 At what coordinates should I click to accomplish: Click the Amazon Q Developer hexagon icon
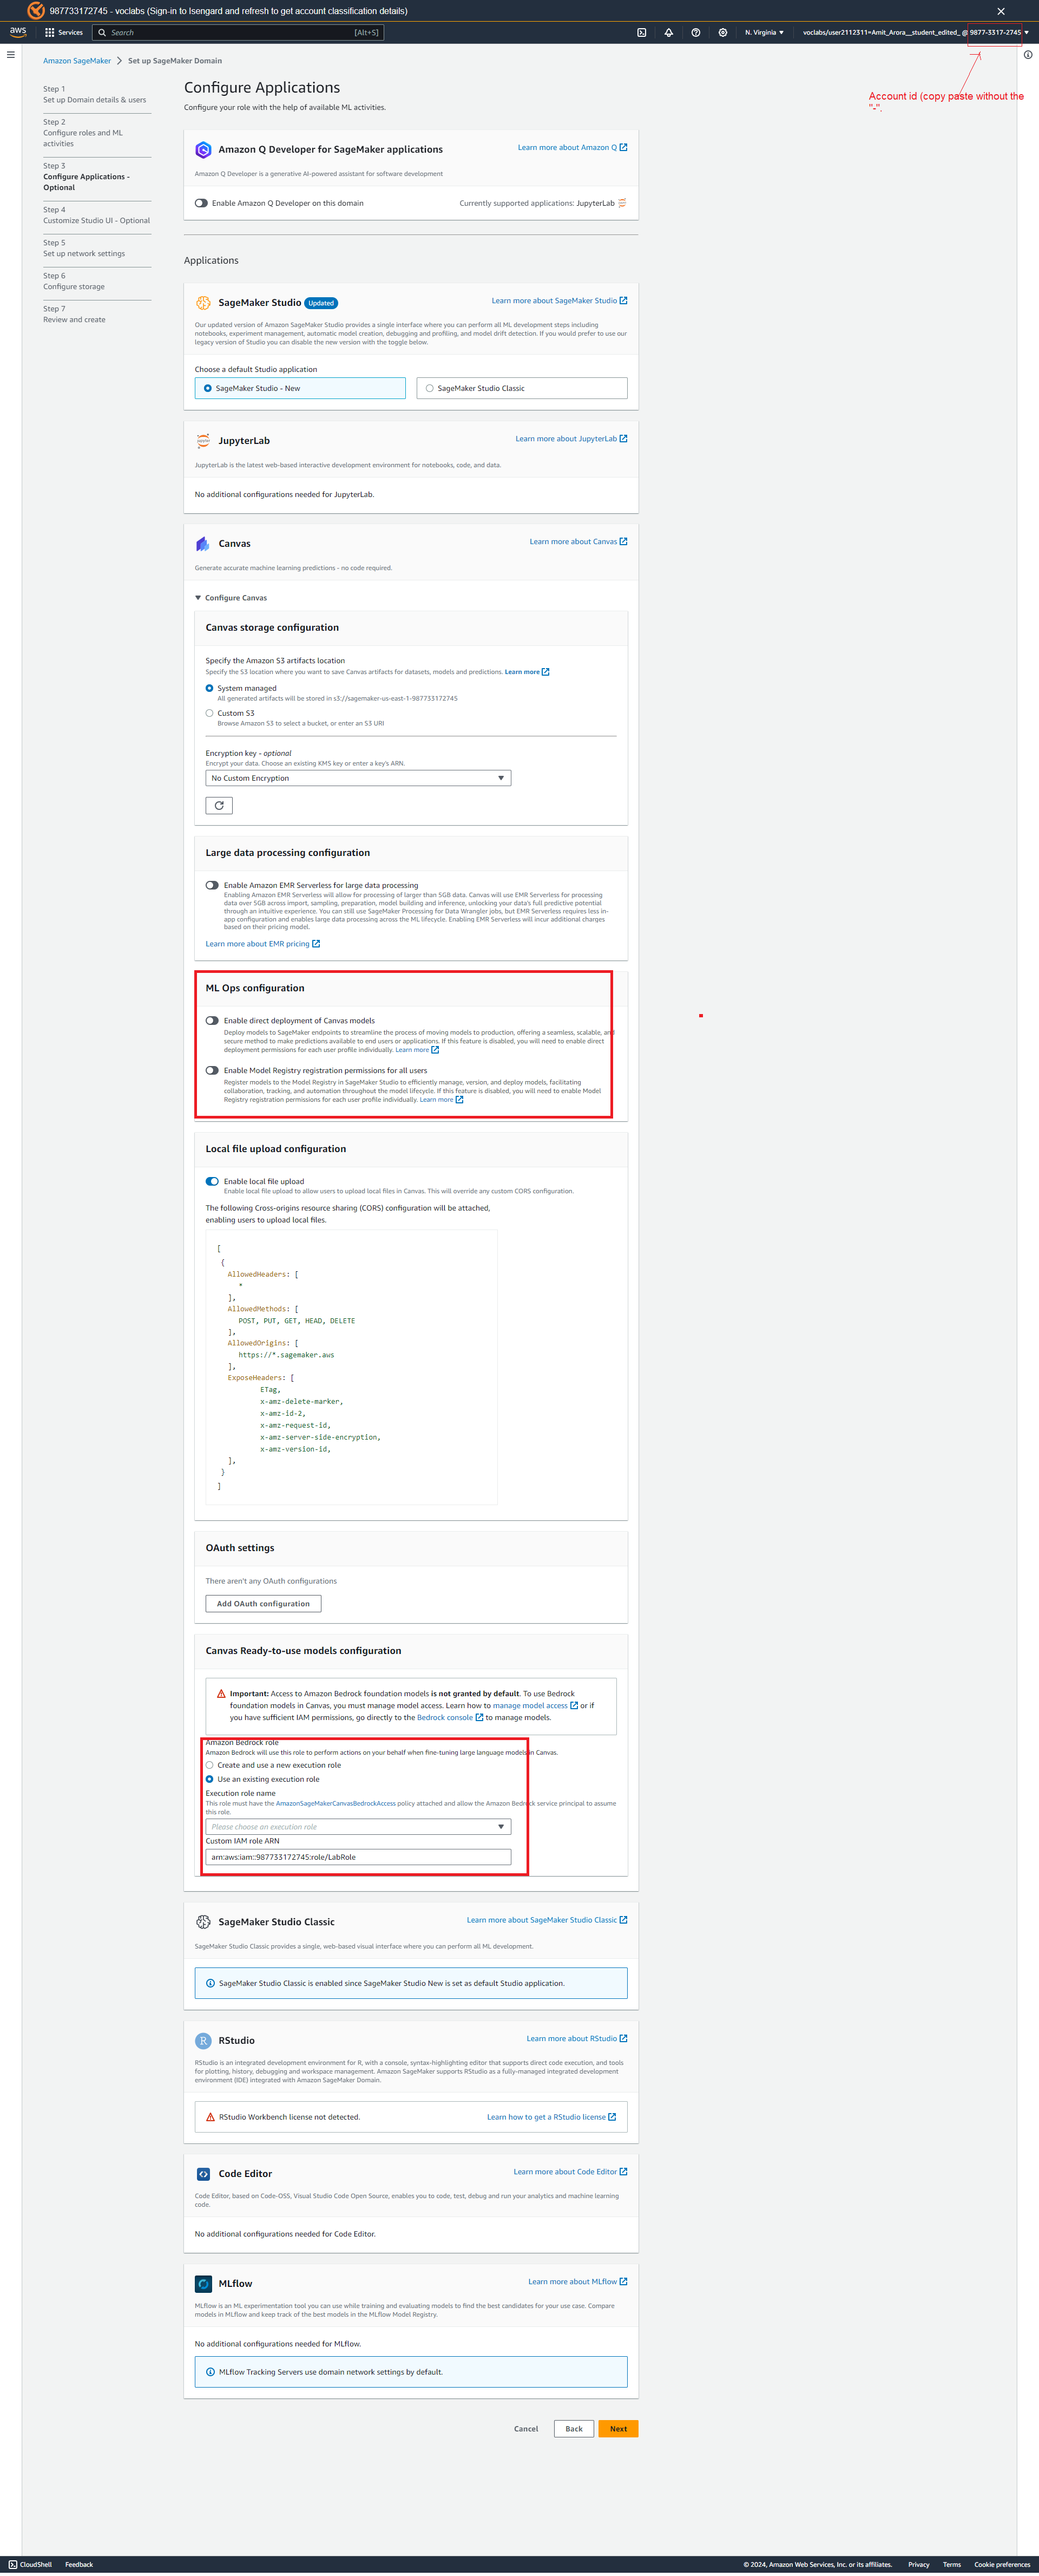point(203,149)
